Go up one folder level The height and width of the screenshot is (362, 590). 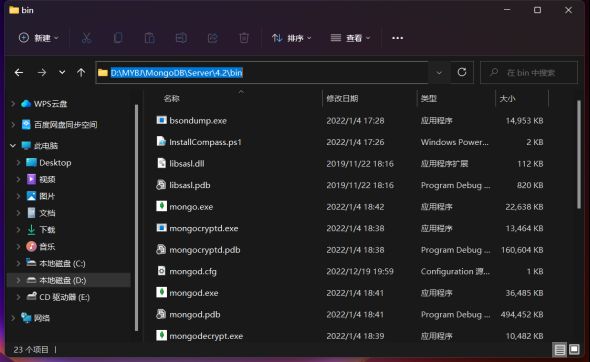pyautogui.click(x=81, y=72)
